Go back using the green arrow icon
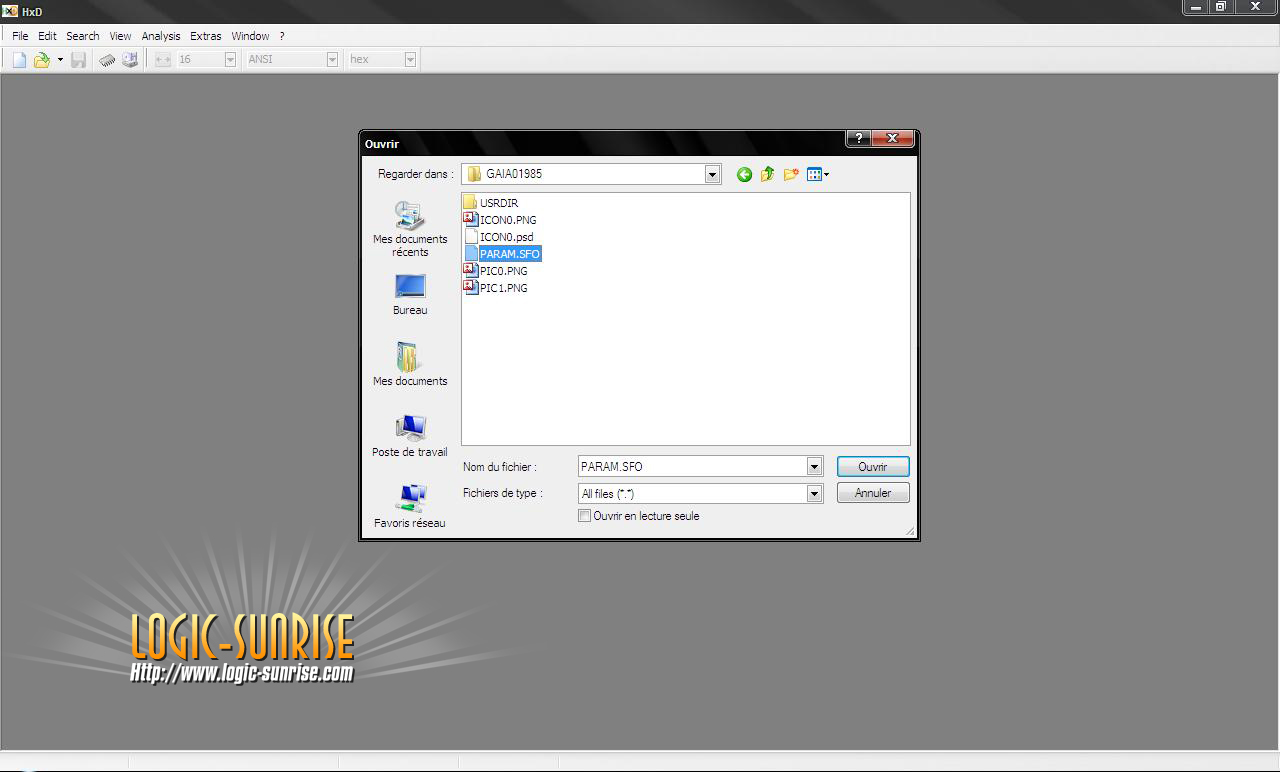Image resolution: width=1280 pixels, height=772 pixels. (744, 175)
